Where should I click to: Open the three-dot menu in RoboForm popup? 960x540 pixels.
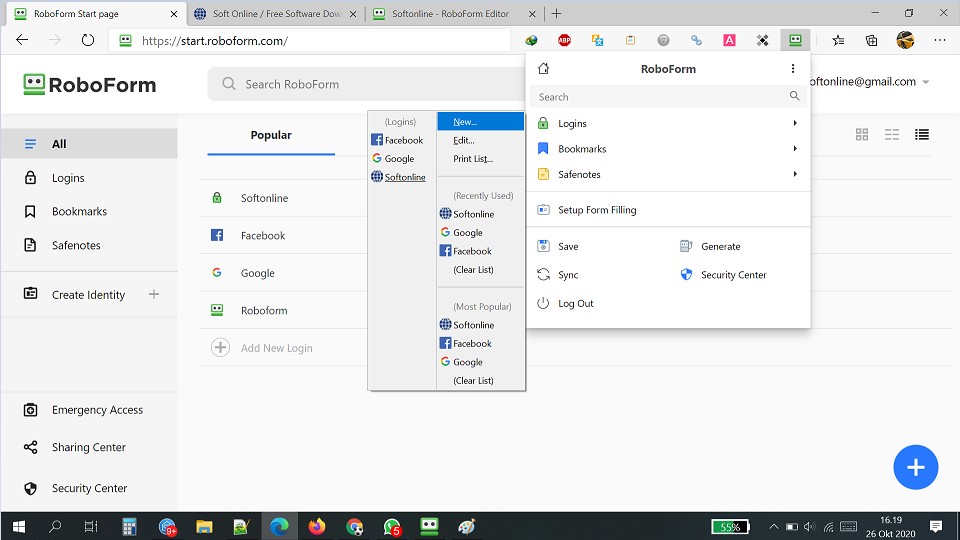point(793,69)
